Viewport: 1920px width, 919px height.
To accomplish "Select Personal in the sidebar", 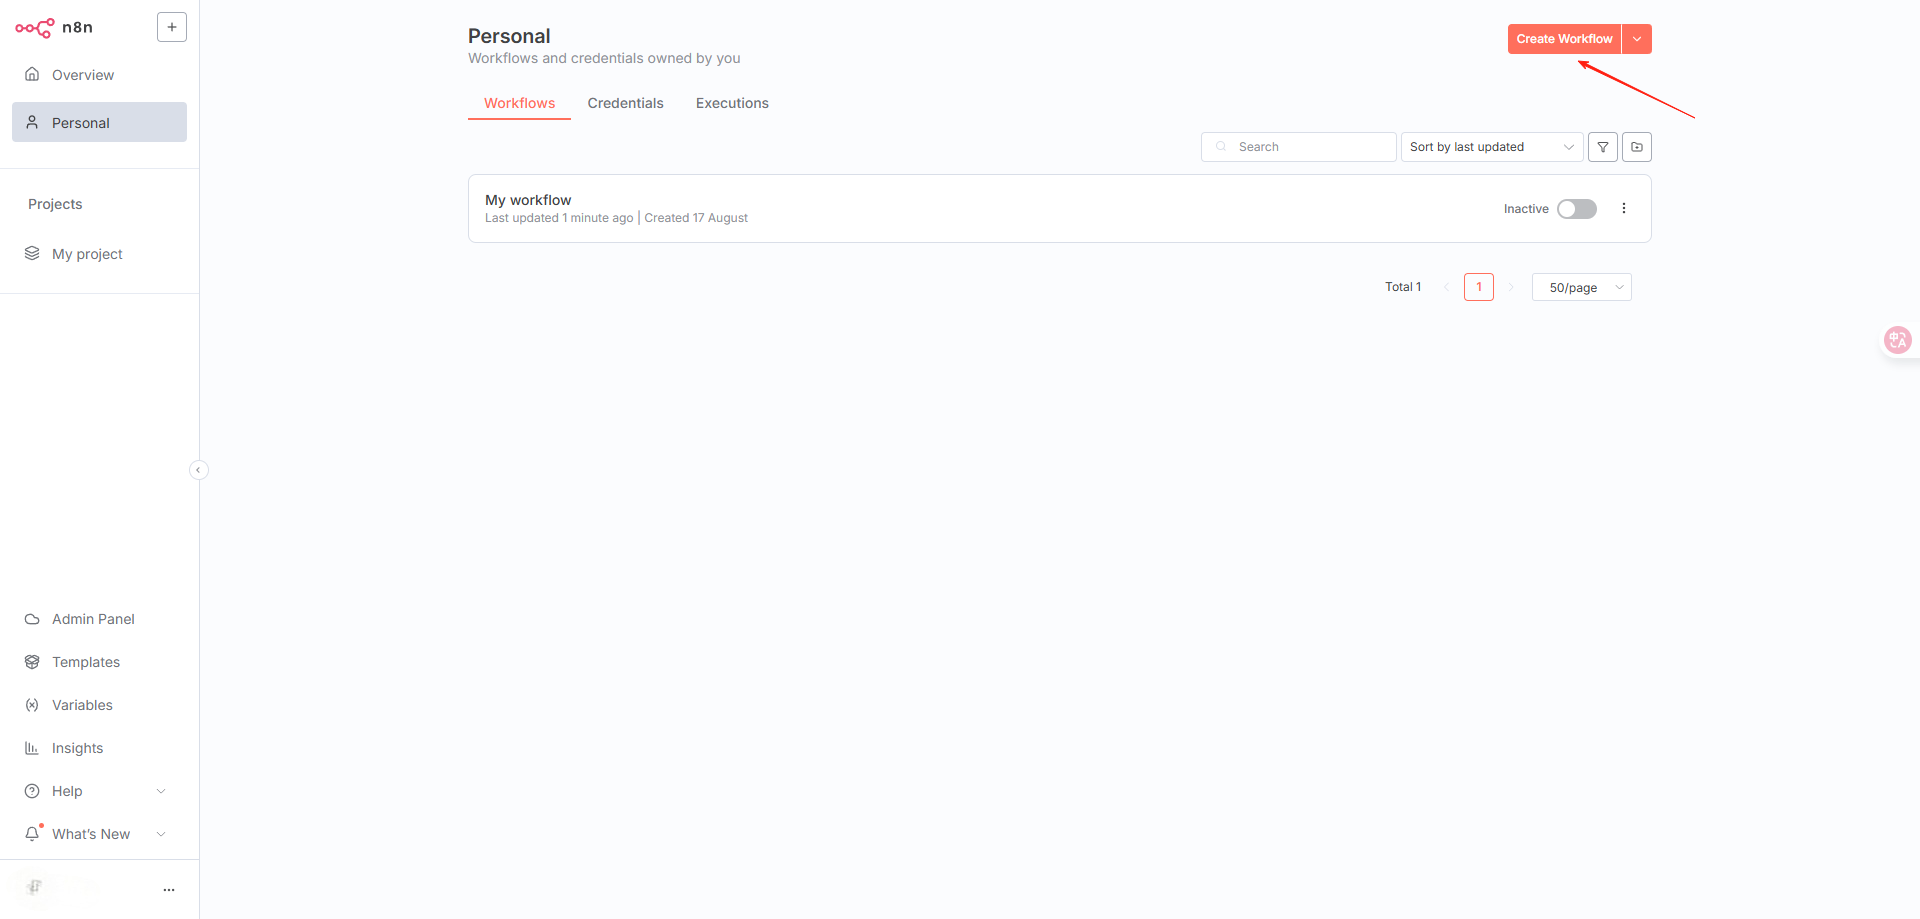I will point(99,122).
